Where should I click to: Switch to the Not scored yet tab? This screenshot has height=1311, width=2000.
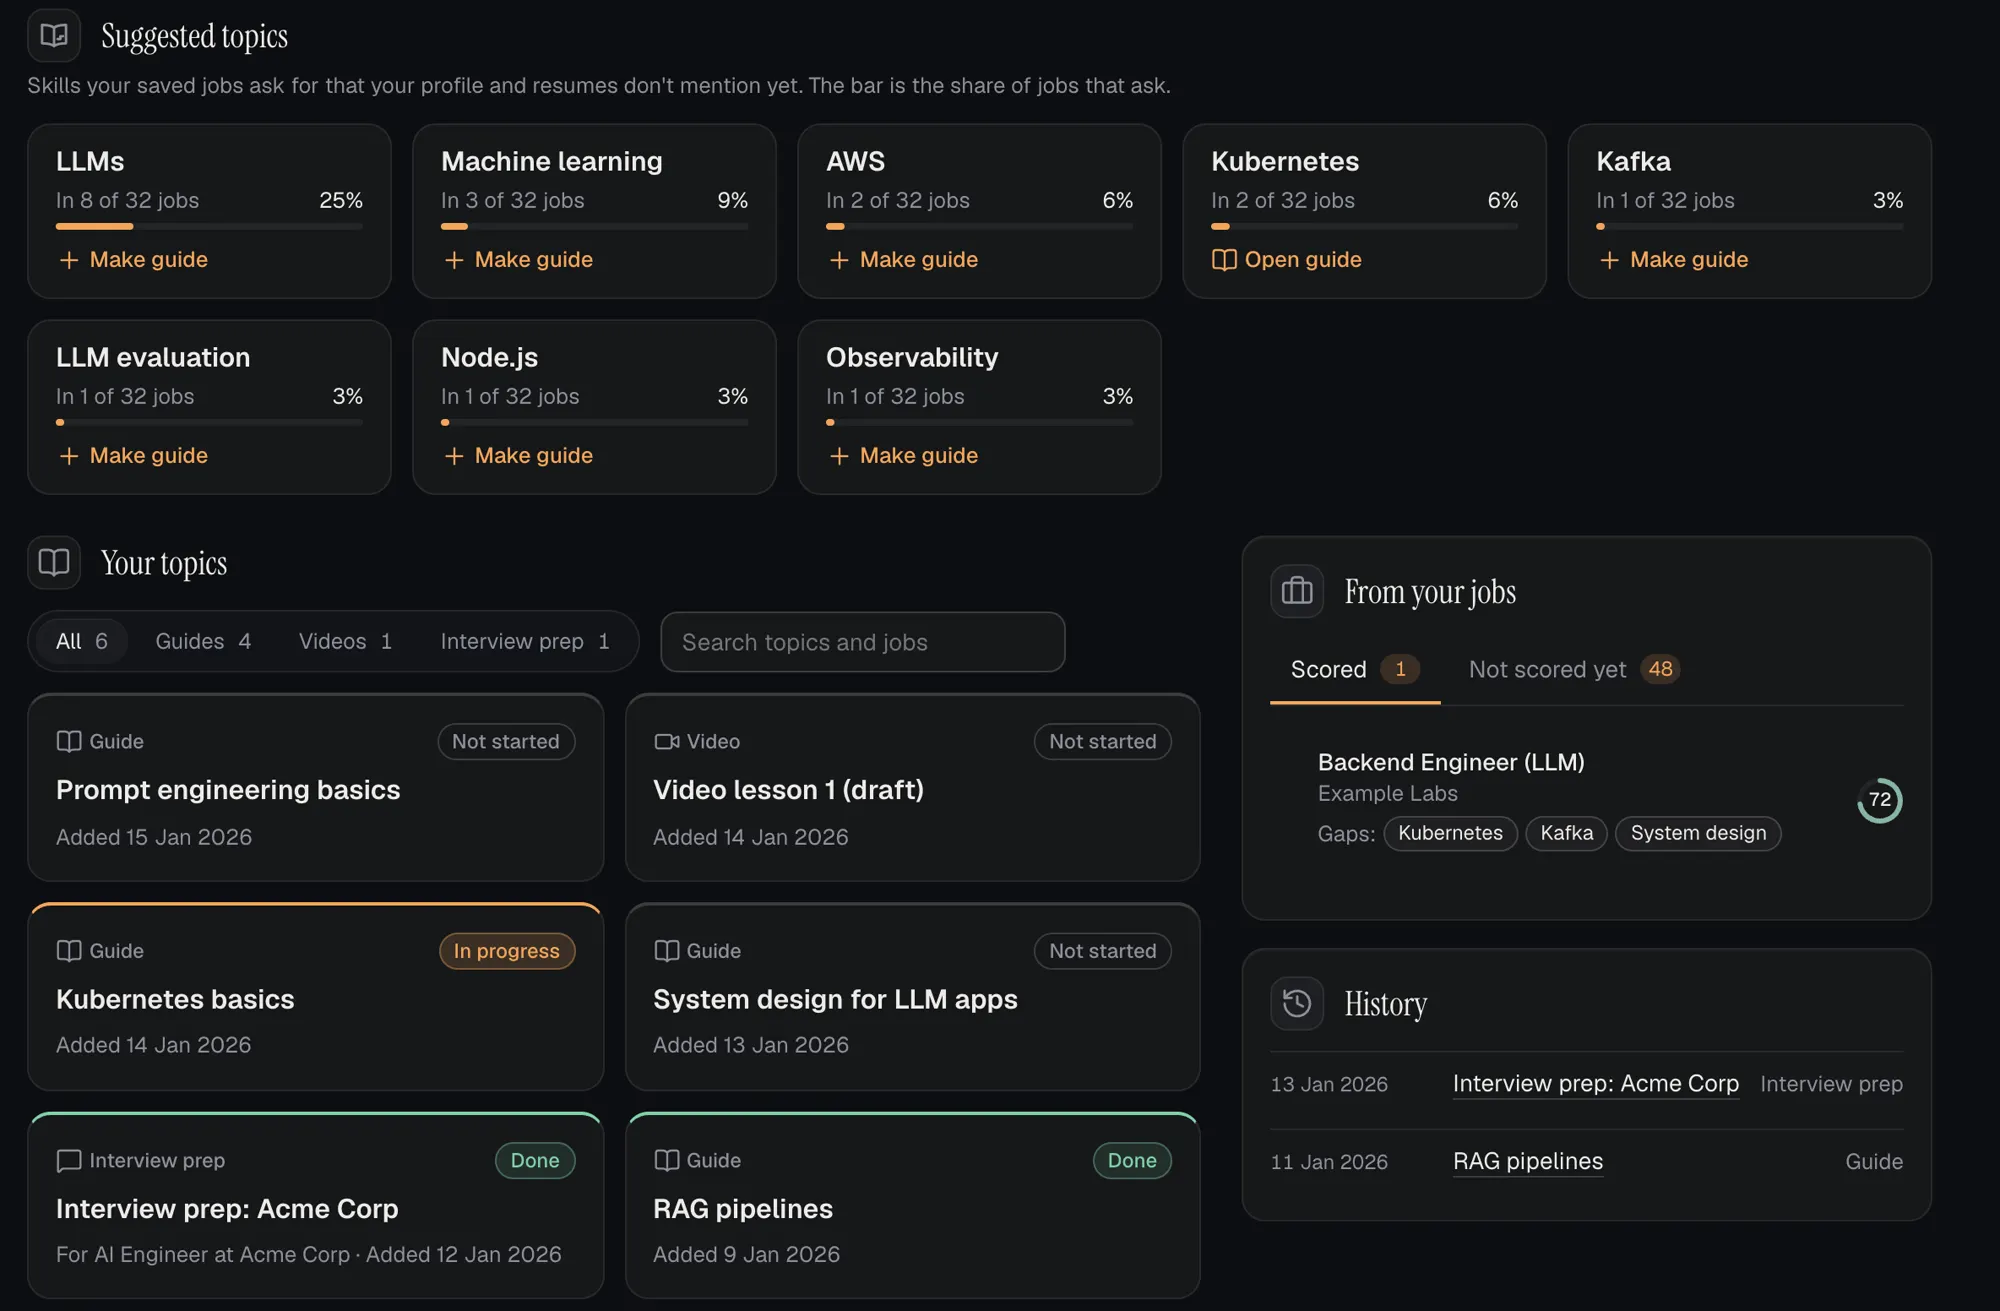1574,670
